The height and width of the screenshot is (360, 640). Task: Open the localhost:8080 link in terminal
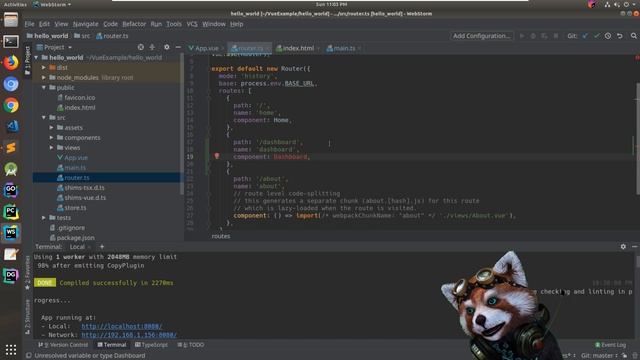122,326
